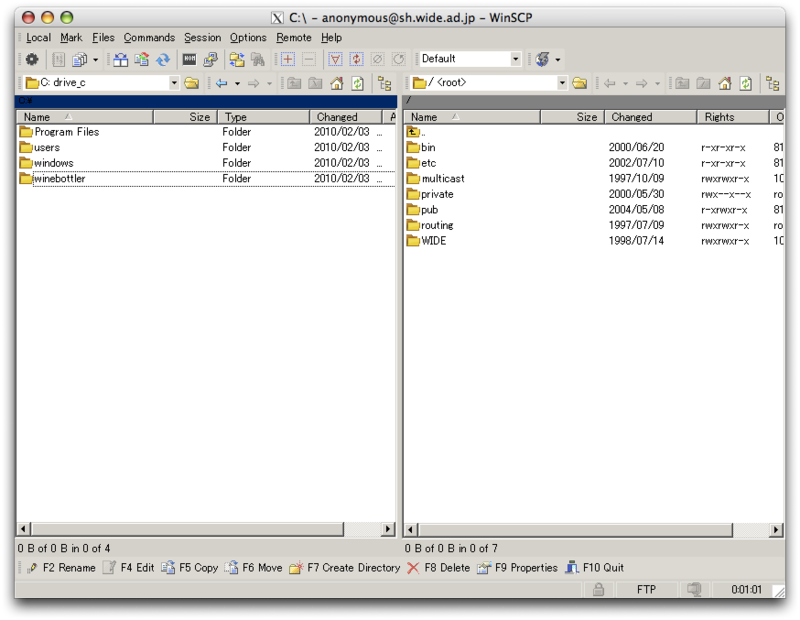Select the remote multicast folder

point(442,179)
